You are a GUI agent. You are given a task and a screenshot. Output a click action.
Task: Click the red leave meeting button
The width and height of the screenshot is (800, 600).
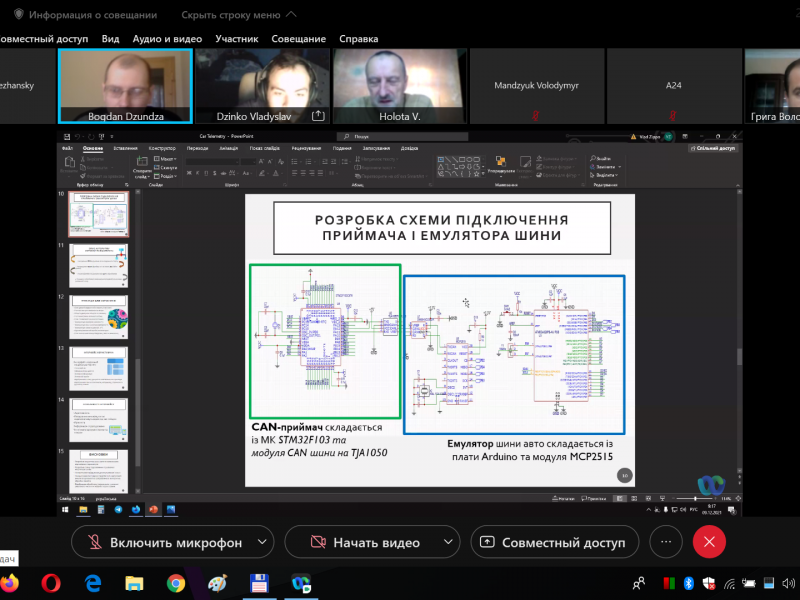pyautogui.click(x=709, y=542)
